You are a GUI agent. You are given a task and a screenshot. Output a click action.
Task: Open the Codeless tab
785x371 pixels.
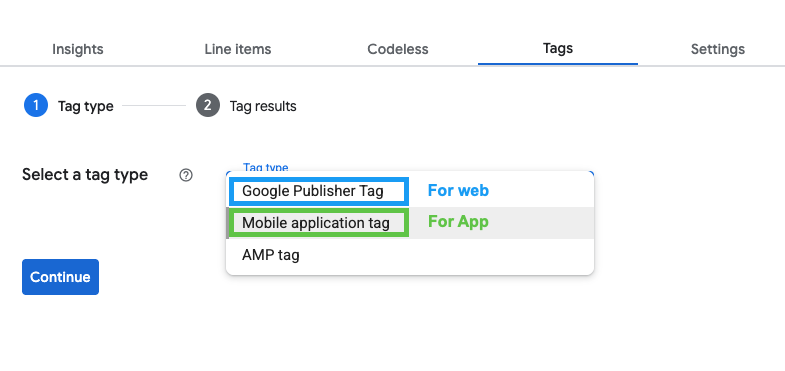click(x=398, y=49)
